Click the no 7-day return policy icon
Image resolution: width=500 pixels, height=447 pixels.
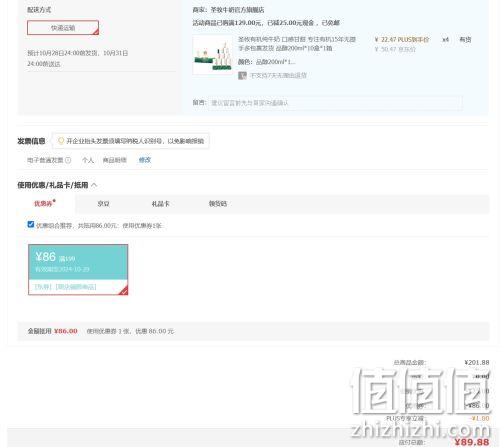coord(242,76)
